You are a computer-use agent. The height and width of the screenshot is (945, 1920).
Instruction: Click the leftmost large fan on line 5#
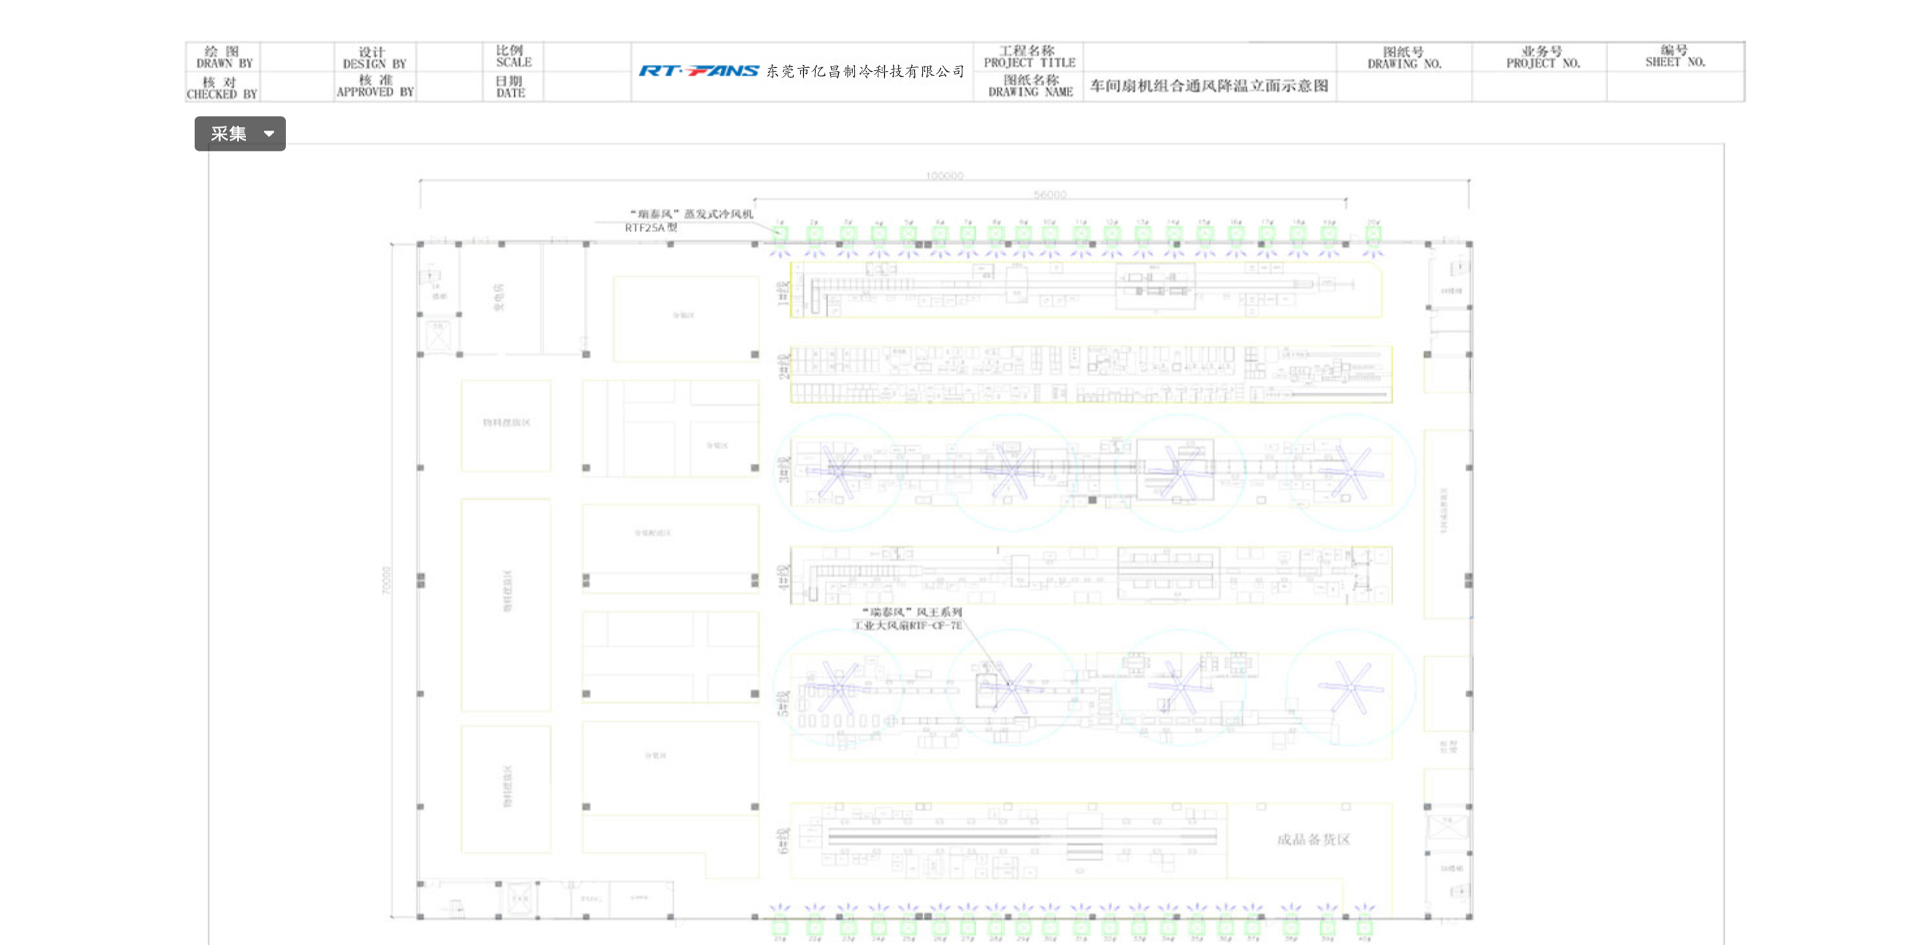(838, 688)
